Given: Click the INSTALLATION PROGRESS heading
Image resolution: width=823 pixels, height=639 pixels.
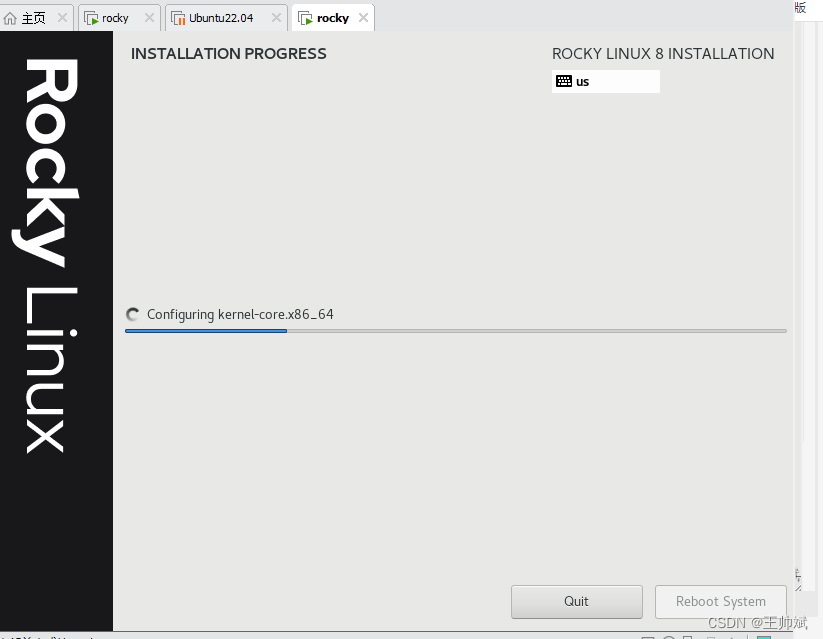Looking at the screenshot, I should point(228,54).
